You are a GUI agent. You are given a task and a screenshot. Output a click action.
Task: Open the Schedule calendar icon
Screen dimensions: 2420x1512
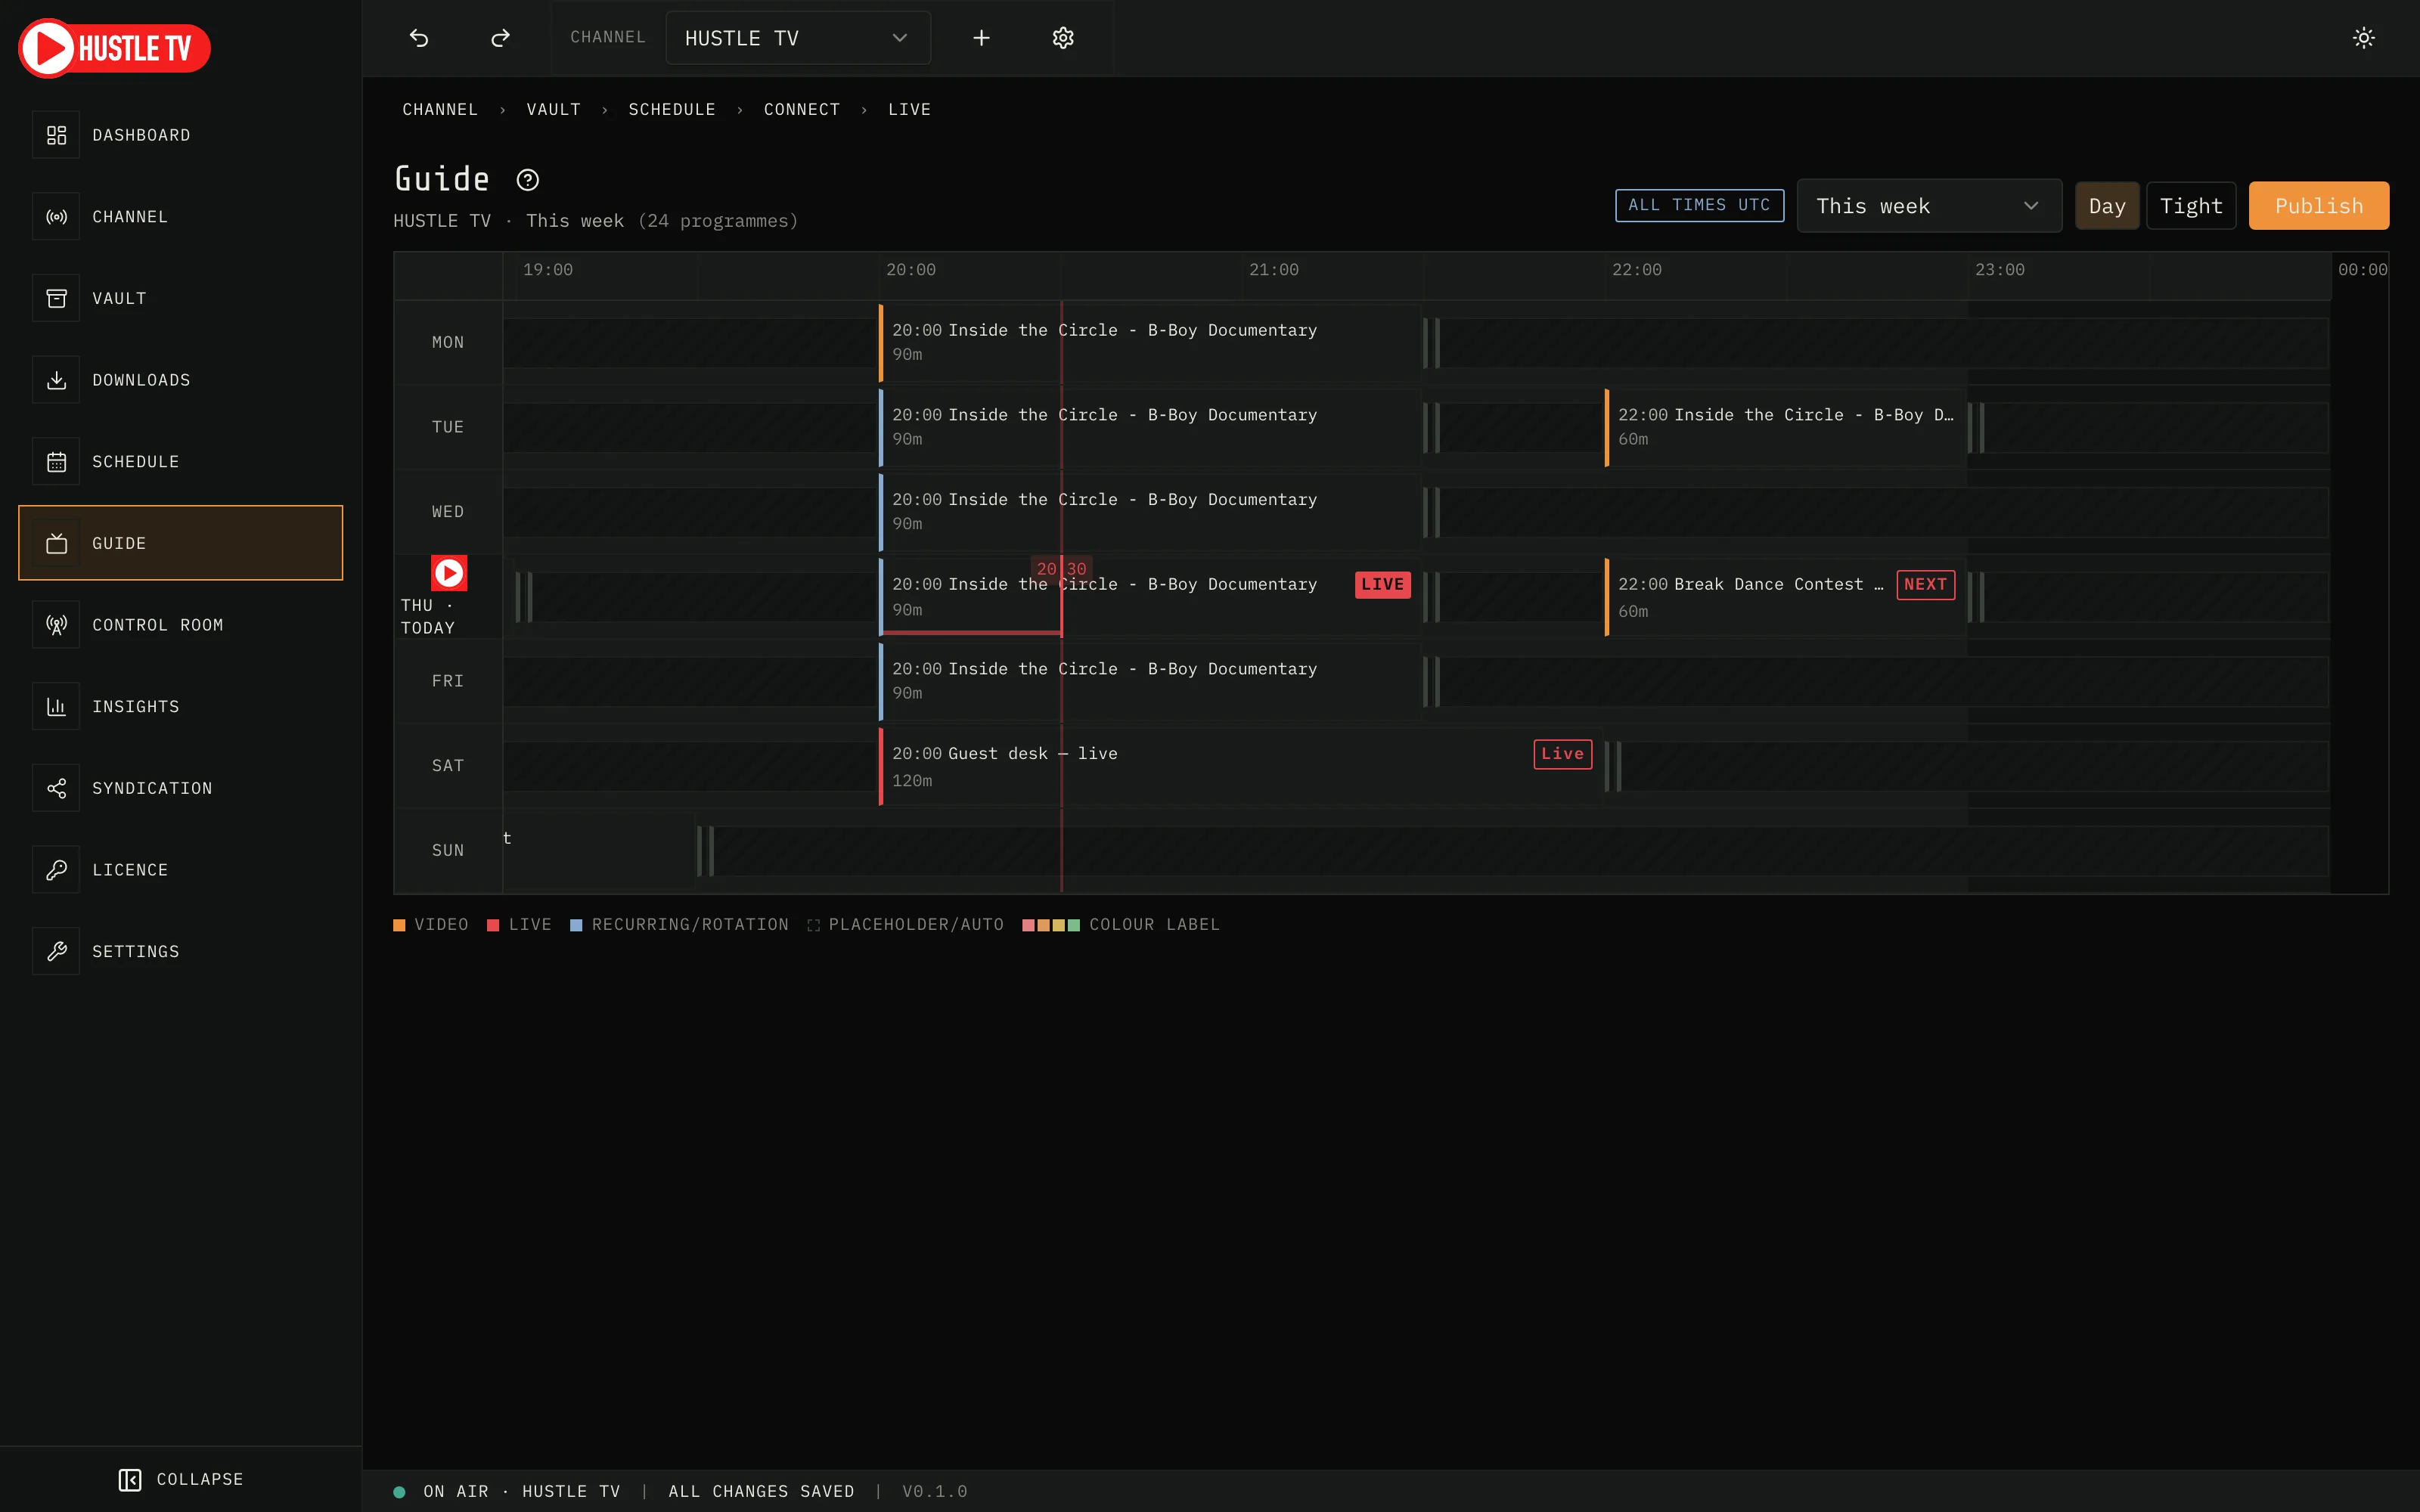tap(56, 462)
